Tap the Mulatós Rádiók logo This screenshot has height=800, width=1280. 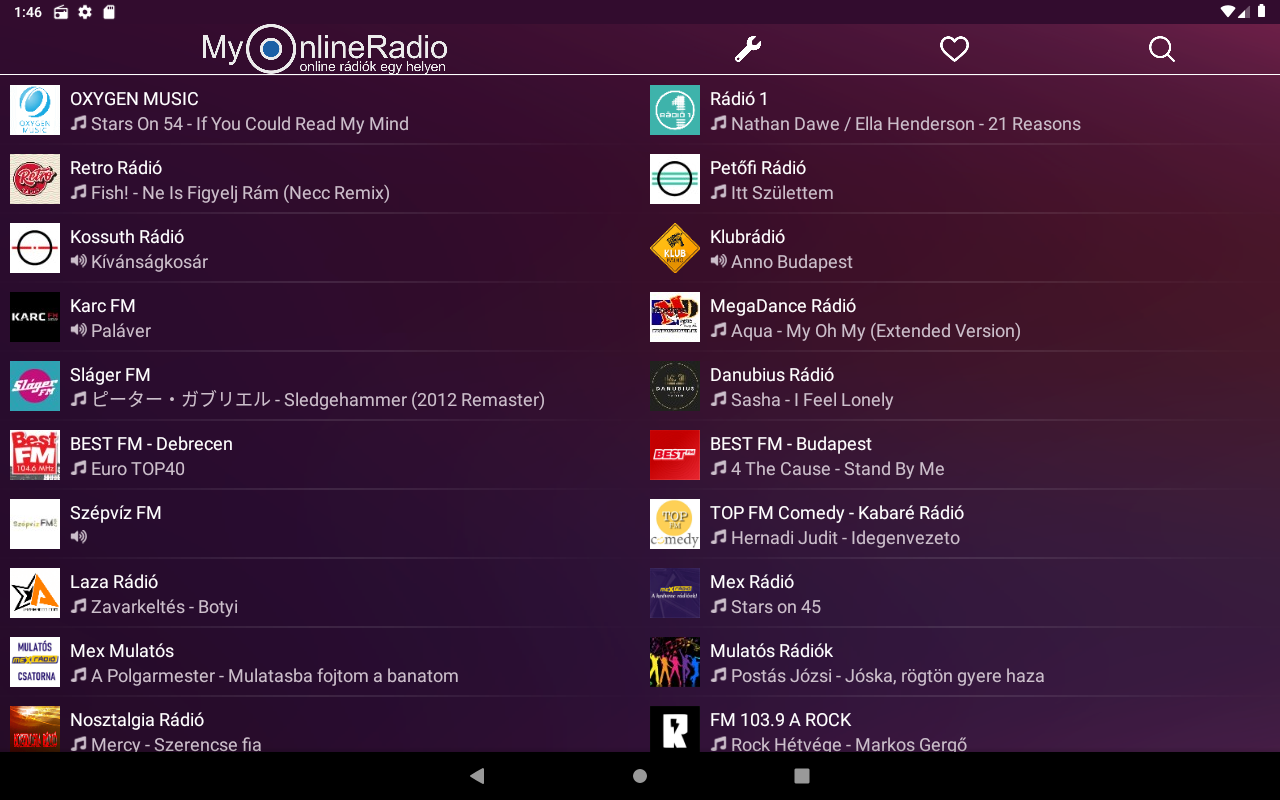(675, 662)
